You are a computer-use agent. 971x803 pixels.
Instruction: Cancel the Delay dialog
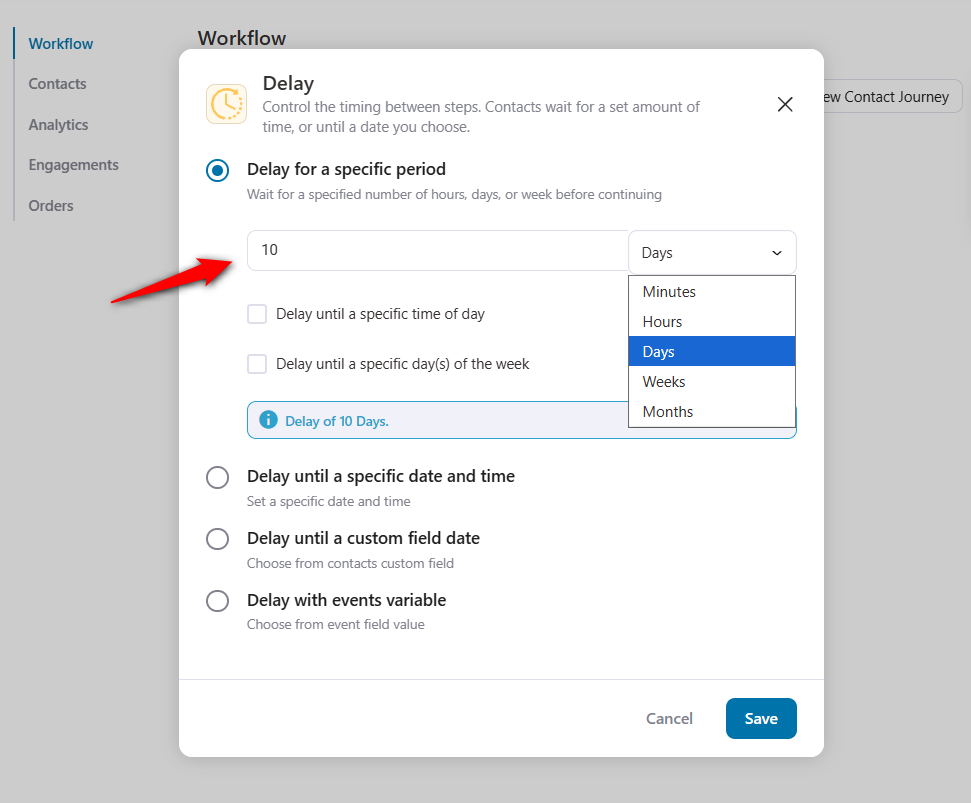pyautogui.click(x=669, y=718)
